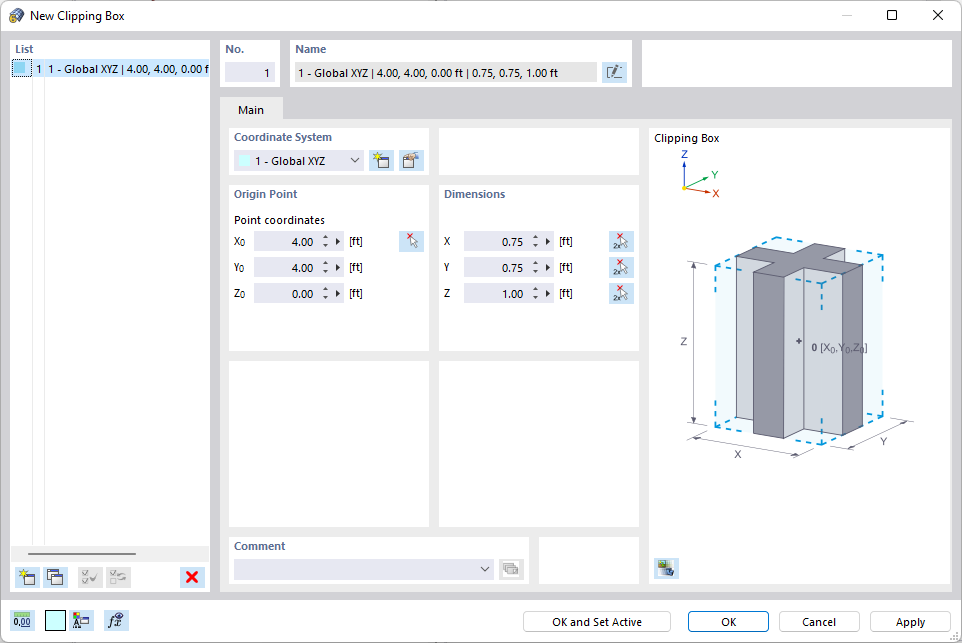Click the X0 value field 4.00

[287, 242]
